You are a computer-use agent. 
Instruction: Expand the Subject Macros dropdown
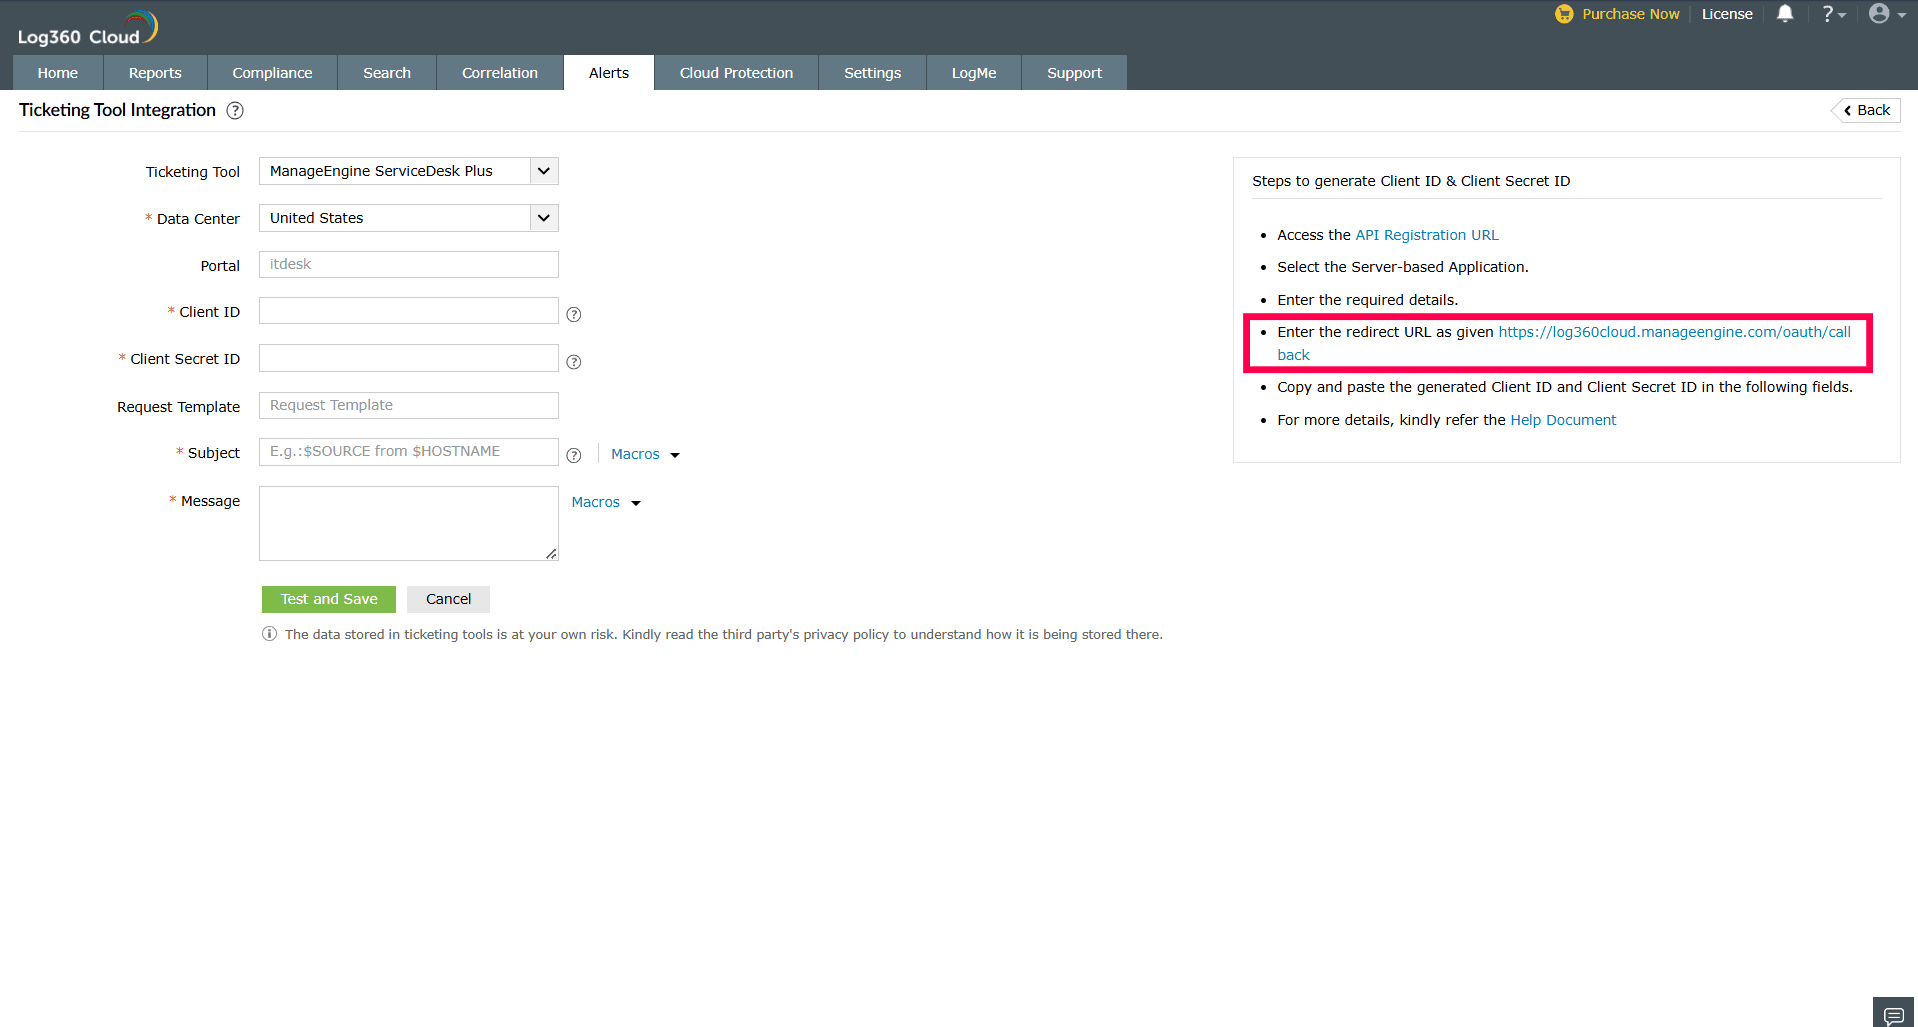[645, 454]
